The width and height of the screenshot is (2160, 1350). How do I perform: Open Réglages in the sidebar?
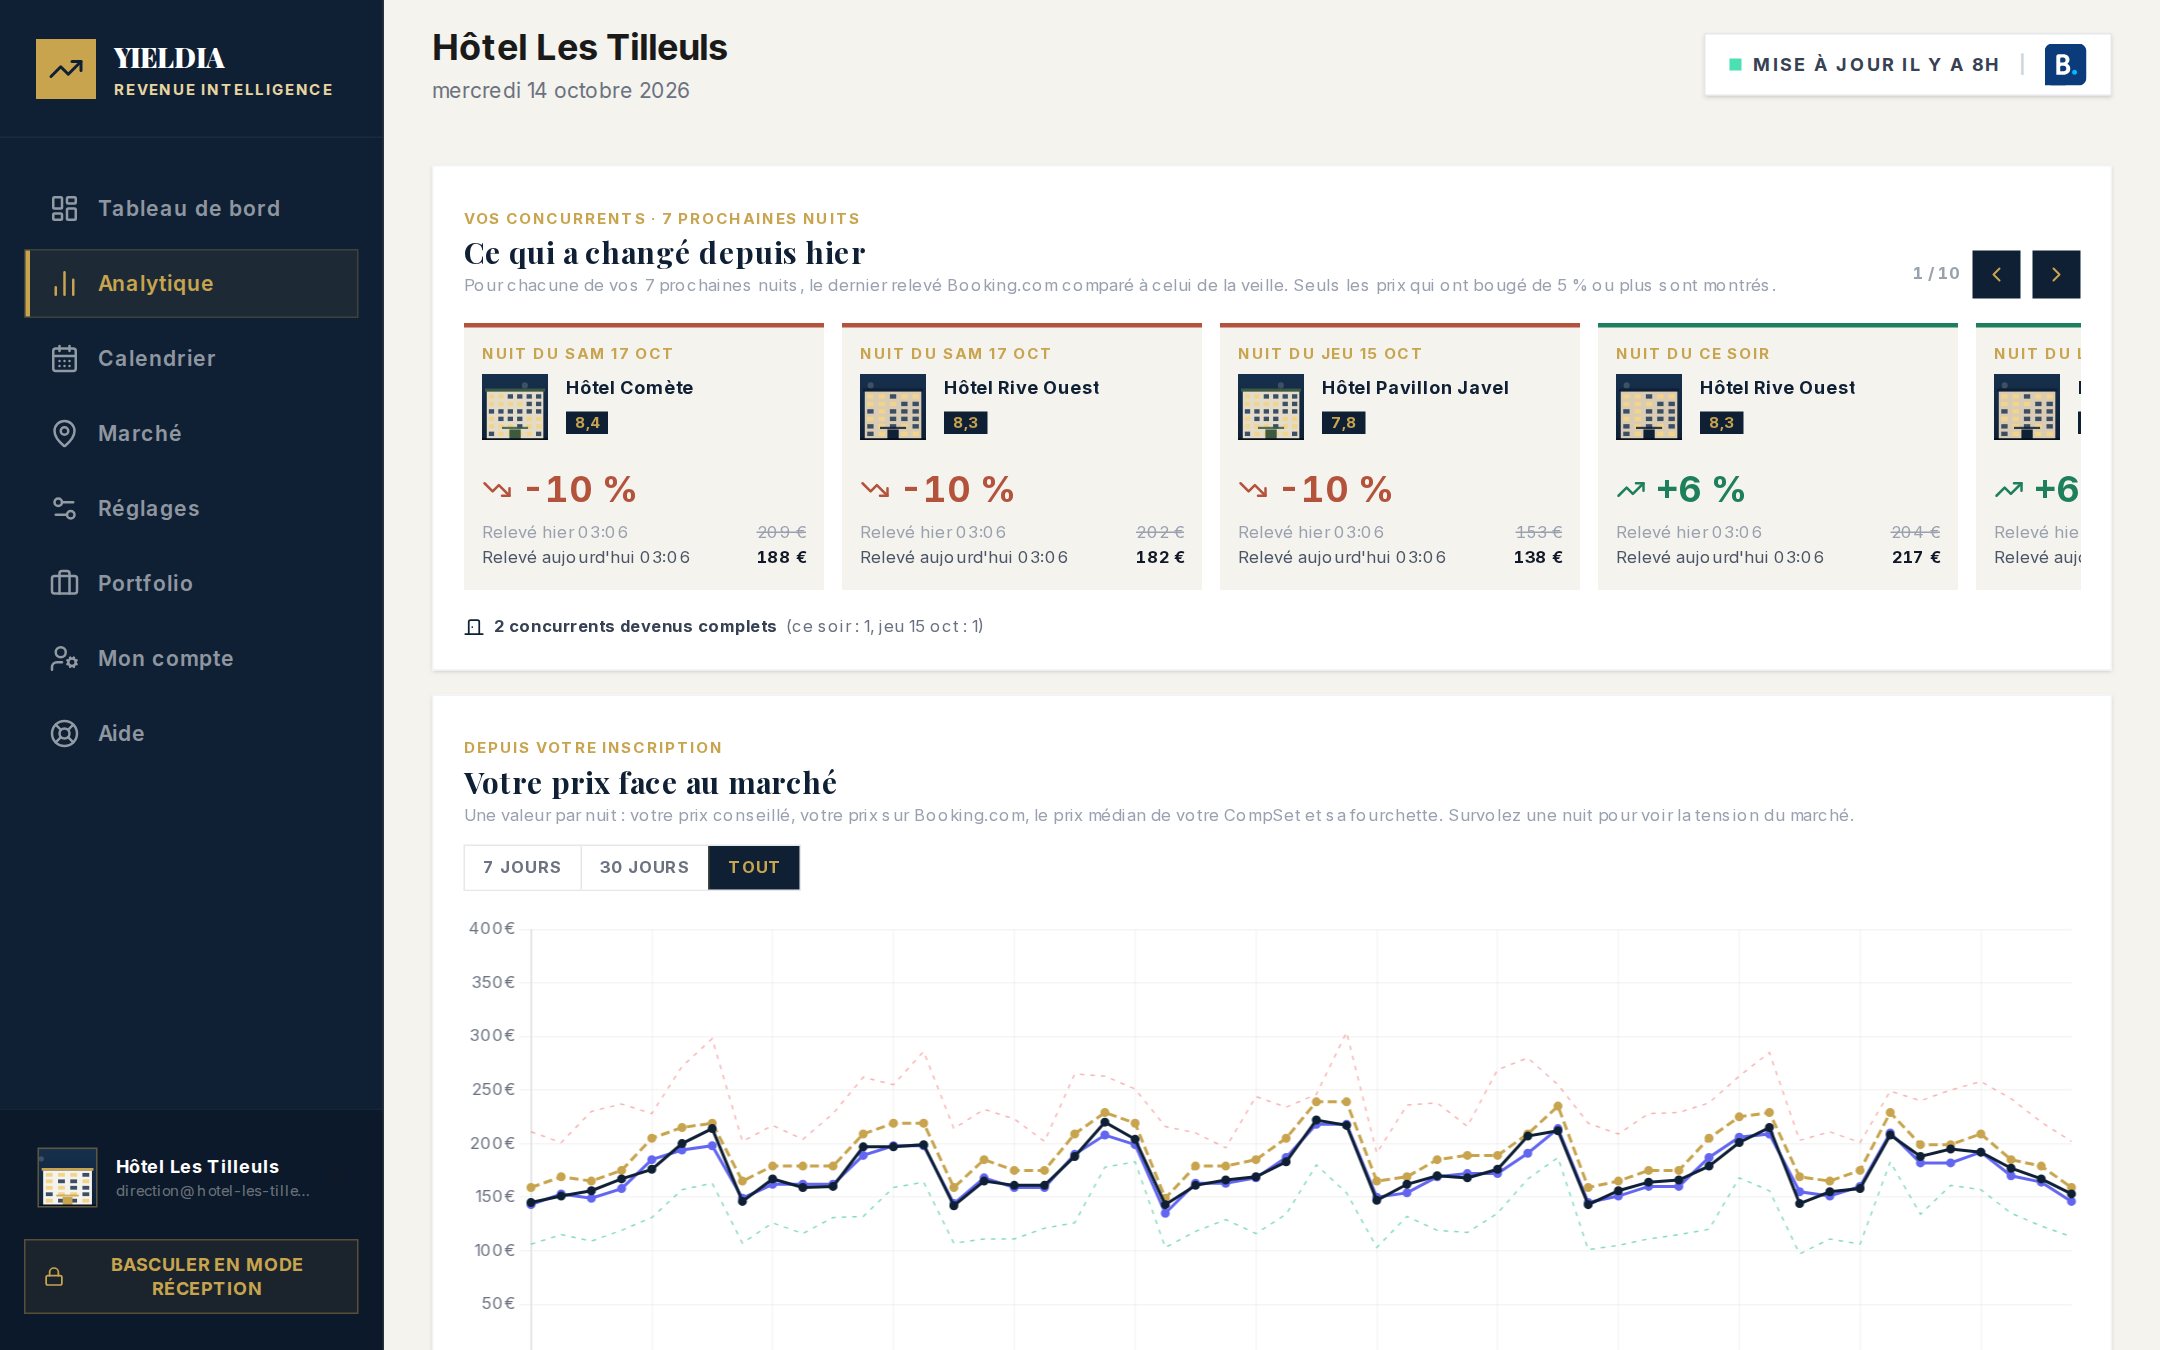coord(191,508)
